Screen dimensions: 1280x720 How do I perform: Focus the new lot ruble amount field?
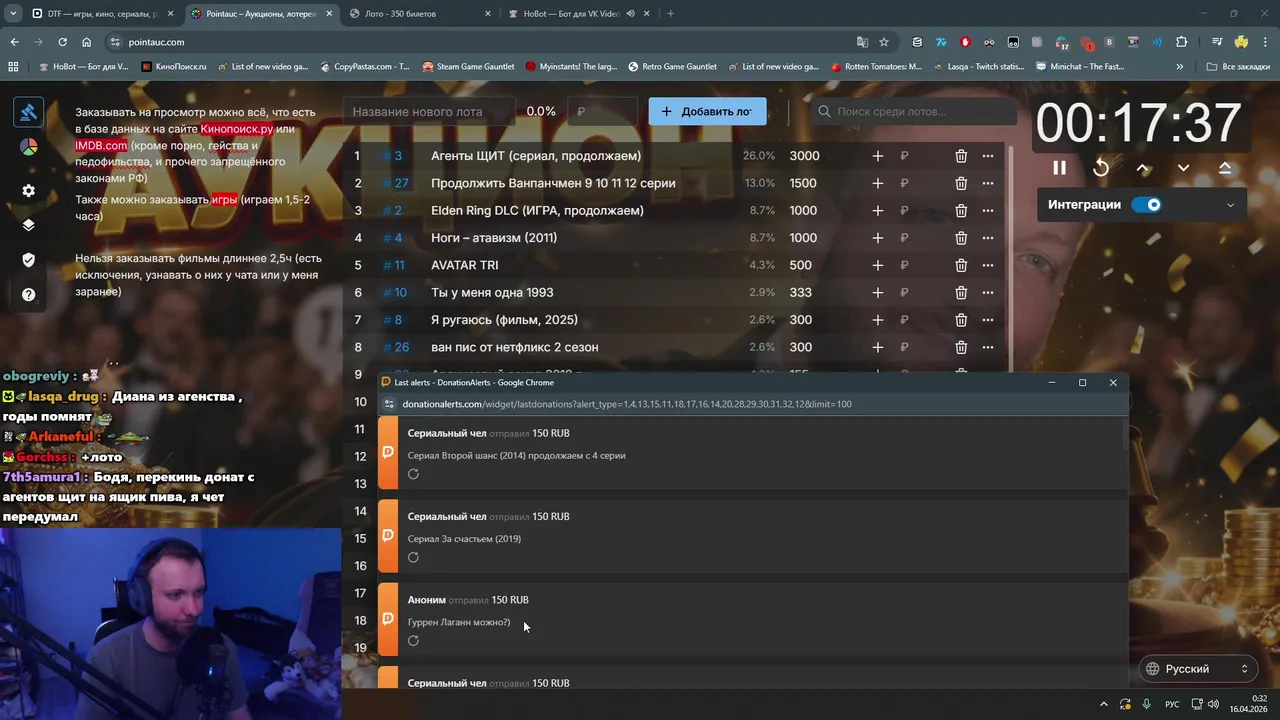pyautogui.click(x=602, y=112)
